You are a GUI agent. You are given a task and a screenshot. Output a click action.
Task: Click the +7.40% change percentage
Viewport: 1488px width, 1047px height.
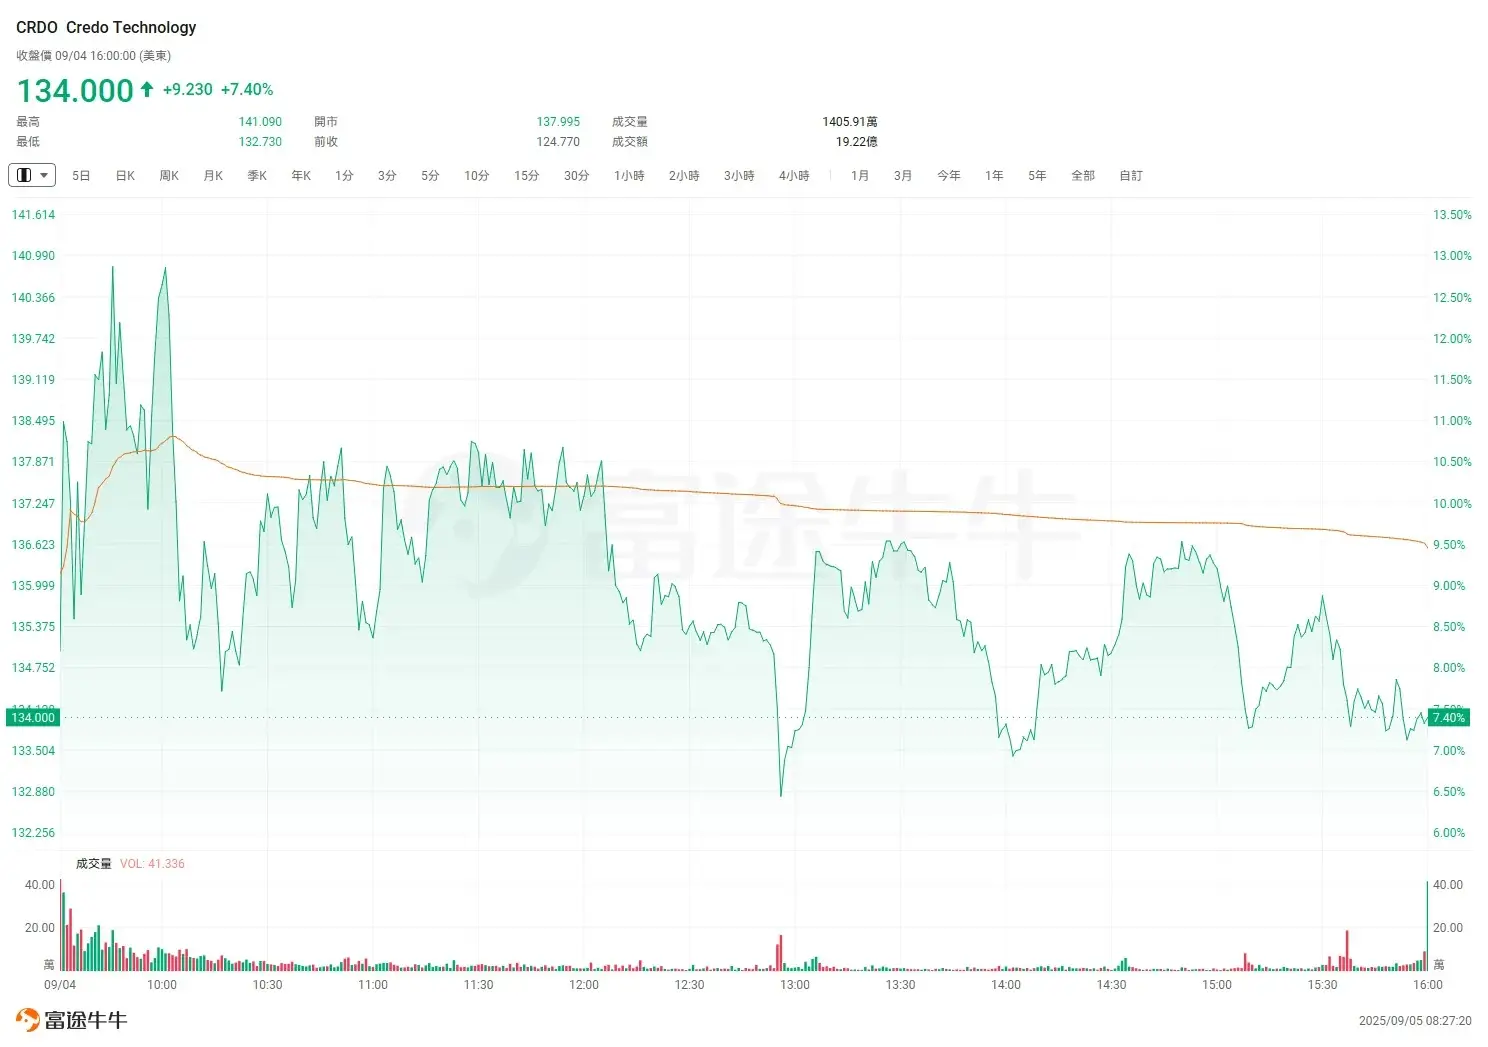tap(247, 90)
